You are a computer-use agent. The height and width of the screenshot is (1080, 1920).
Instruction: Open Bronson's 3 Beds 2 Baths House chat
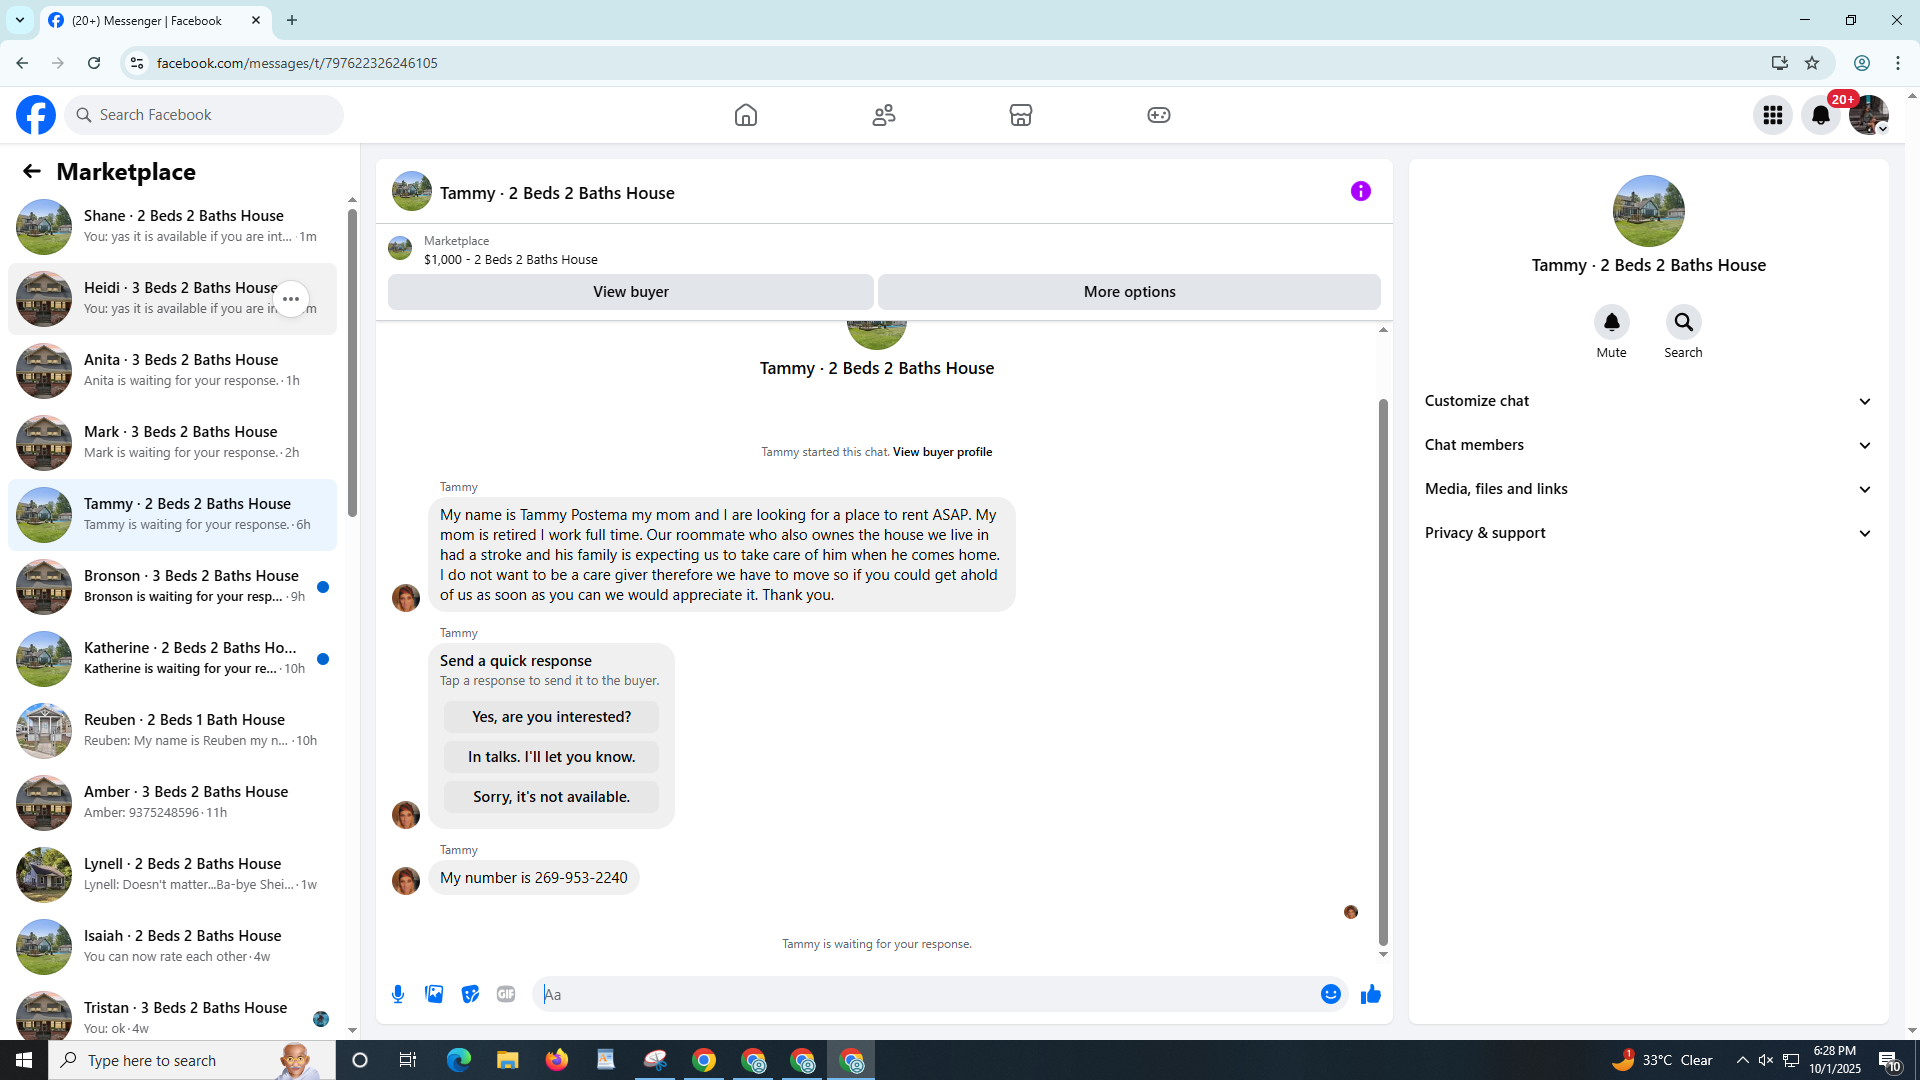(x=172, y=586)
